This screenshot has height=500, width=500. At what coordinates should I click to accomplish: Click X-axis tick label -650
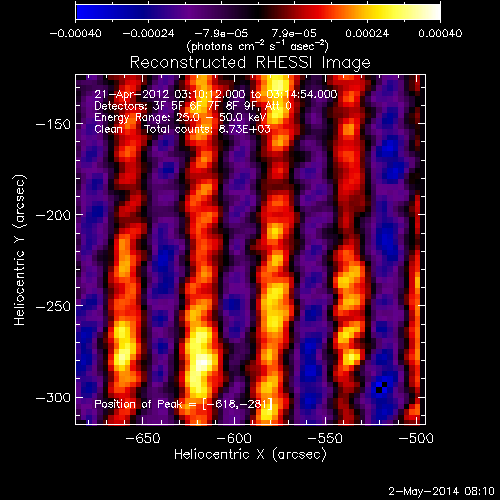pyautogui.click(x=143, y=438)
